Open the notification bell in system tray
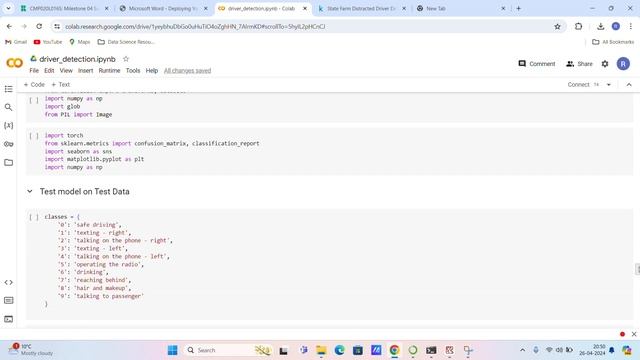 612,350
